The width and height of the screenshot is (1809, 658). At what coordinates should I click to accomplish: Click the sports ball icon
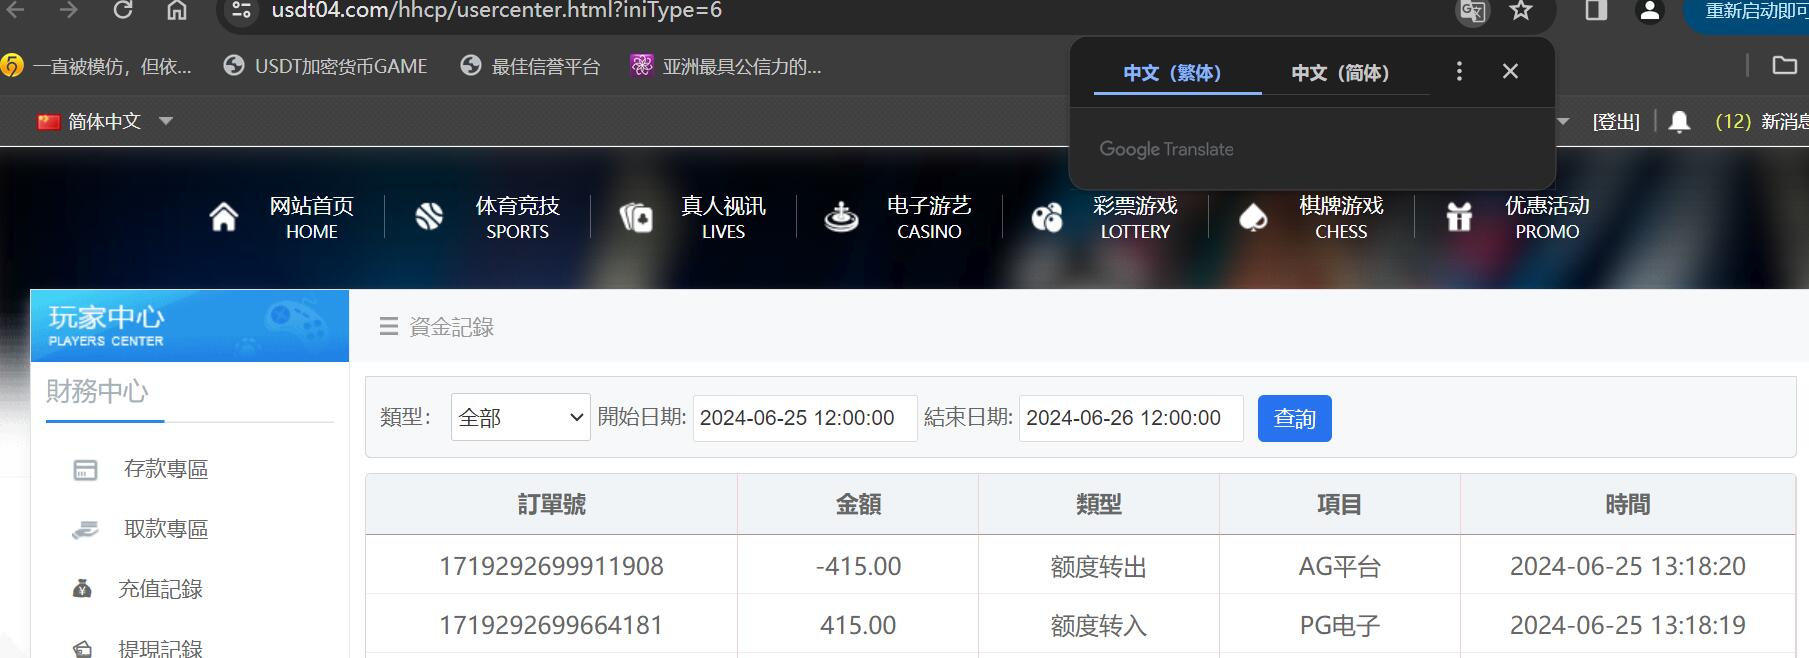(x=429, y=217)
